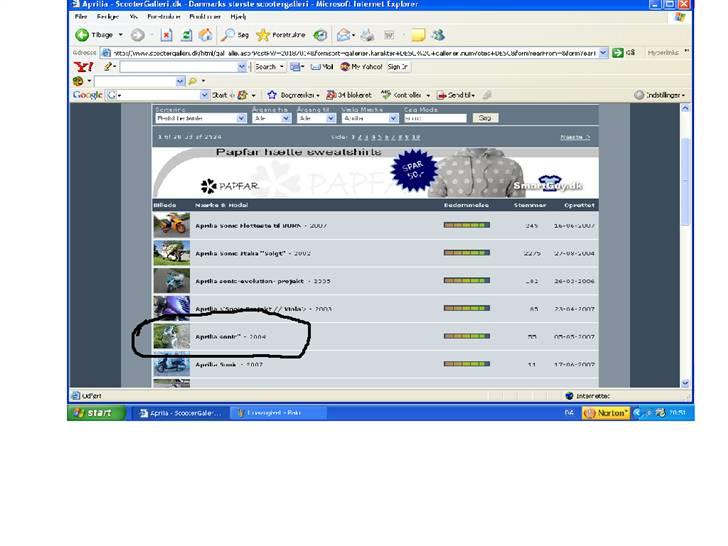Screen dimensions: 728x546
Task: Refresh the page with the green icon
Action: coord(186,35)
